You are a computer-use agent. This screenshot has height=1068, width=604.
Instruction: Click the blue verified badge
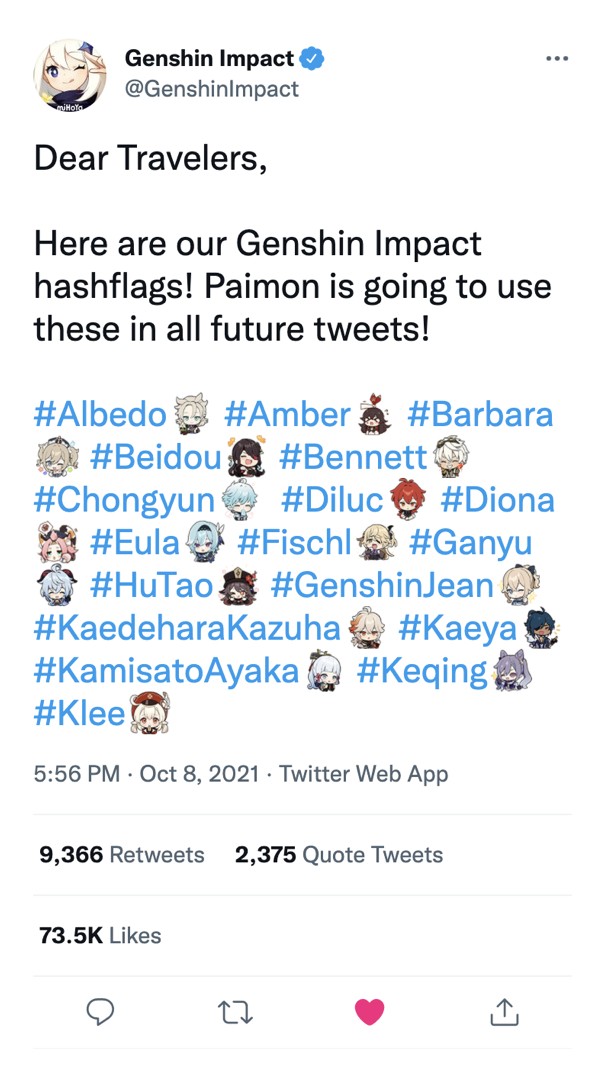pyautogui.click(x=312, y=59)
